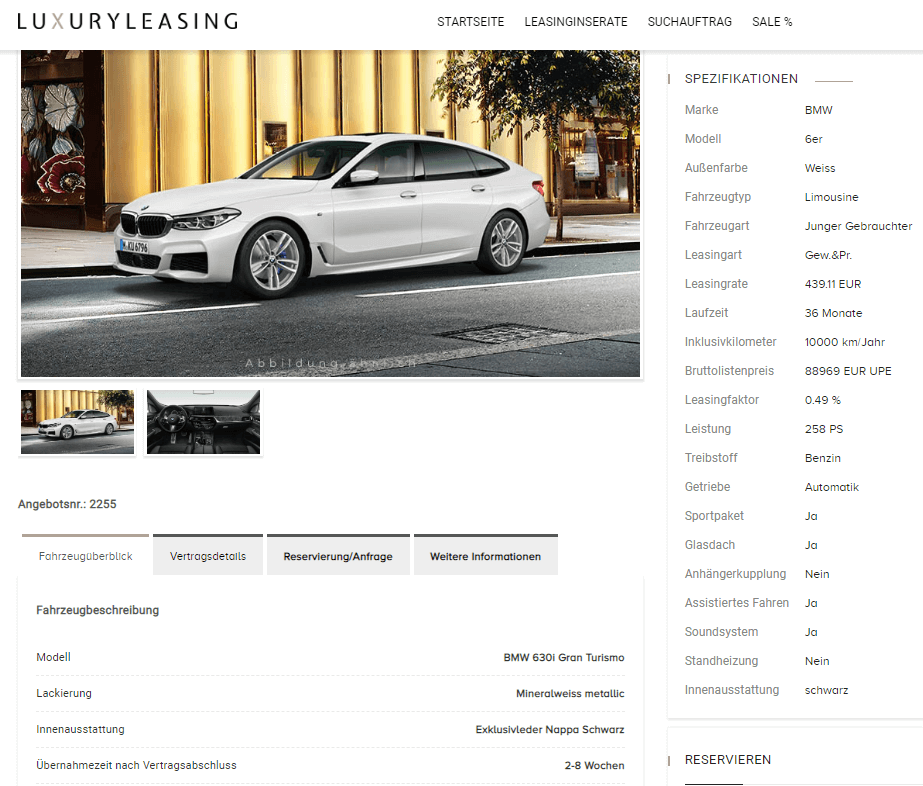The height and width of the screenshot is (786, 923).
Task: Open the Suchauftrag page
Action: pyautogui.click(x=689, y=22)
